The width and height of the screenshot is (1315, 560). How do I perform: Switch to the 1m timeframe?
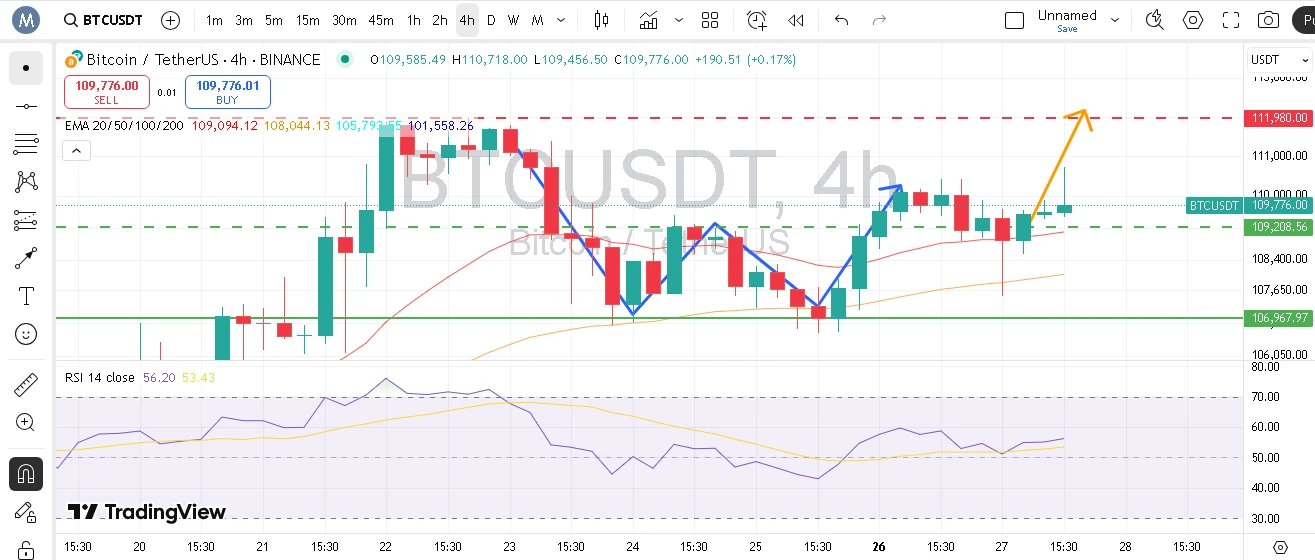tap(214, 20)
